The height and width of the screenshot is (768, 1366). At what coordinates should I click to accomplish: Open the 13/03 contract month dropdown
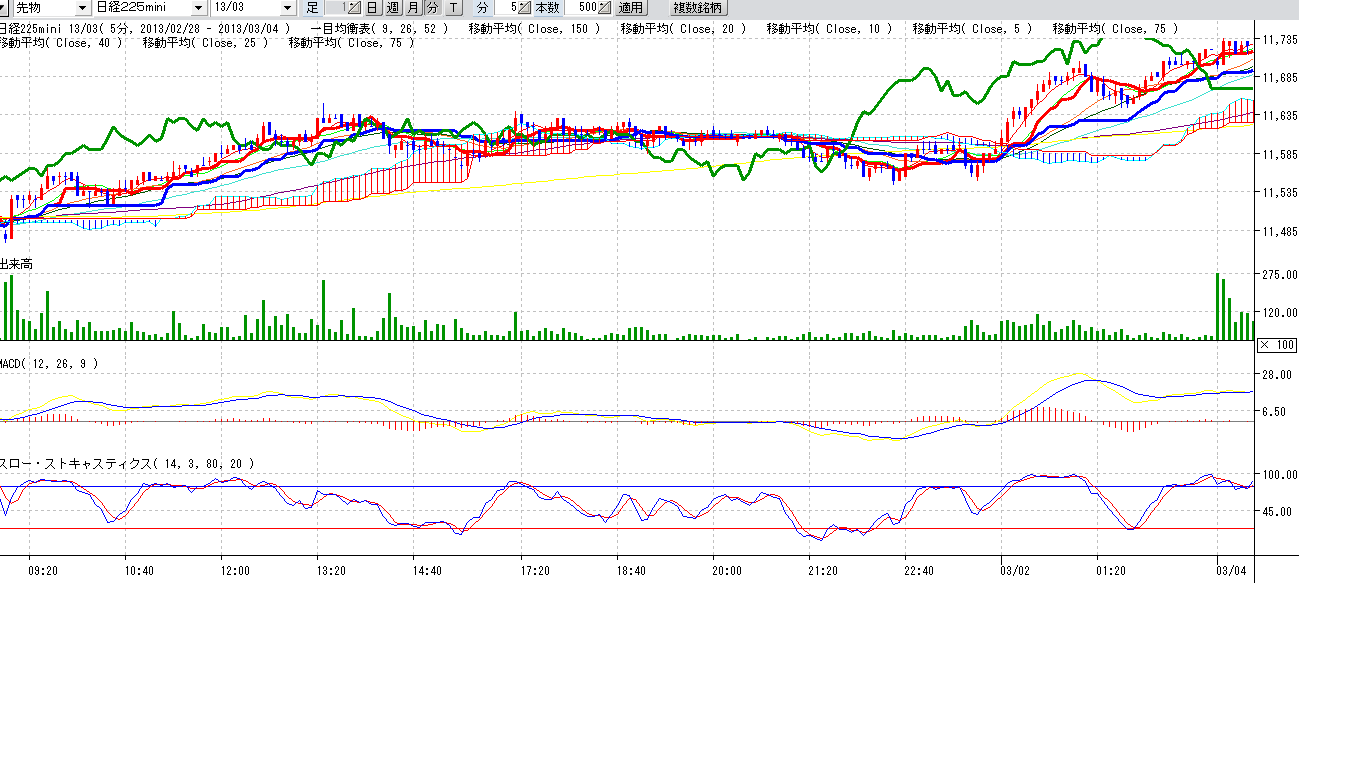click(288, 8)
